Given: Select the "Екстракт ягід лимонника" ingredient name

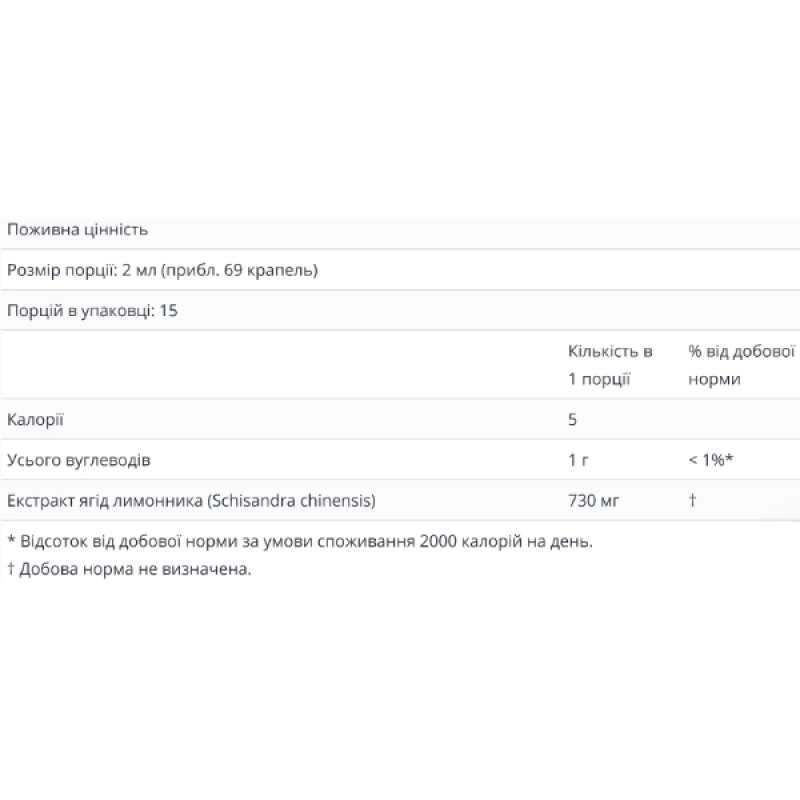Looking at the screenshot, I should (x=102, y=500).
